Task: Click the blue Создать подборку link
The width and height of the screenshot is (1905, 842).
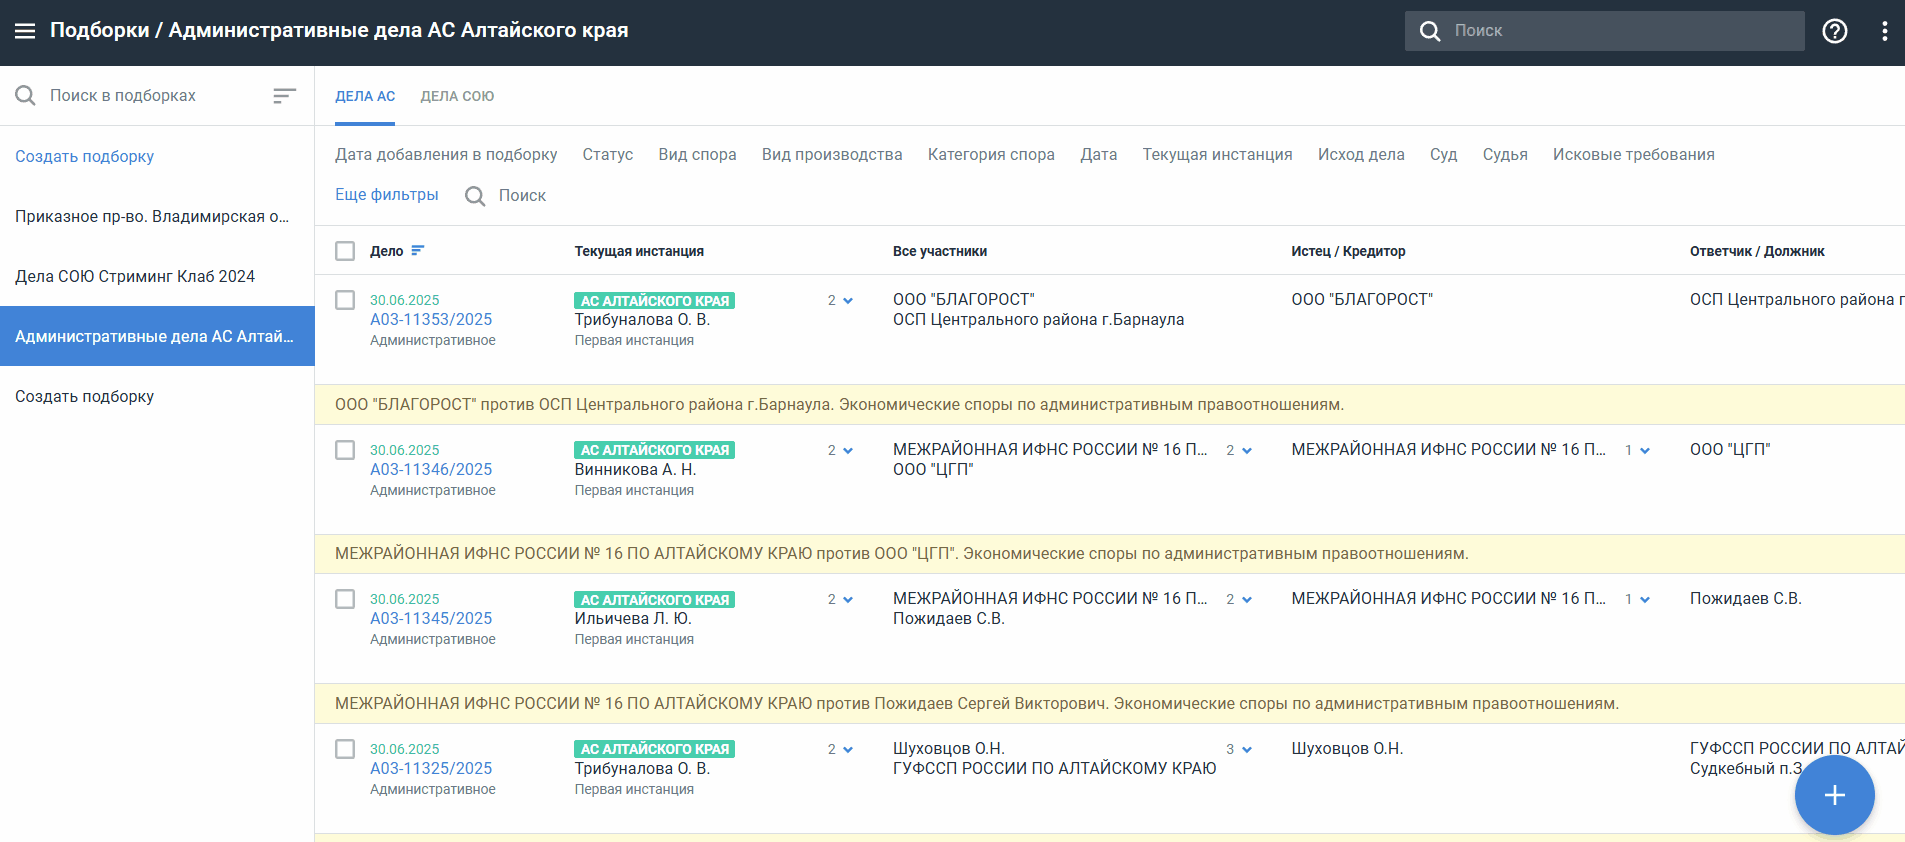Action: point(84,156)
